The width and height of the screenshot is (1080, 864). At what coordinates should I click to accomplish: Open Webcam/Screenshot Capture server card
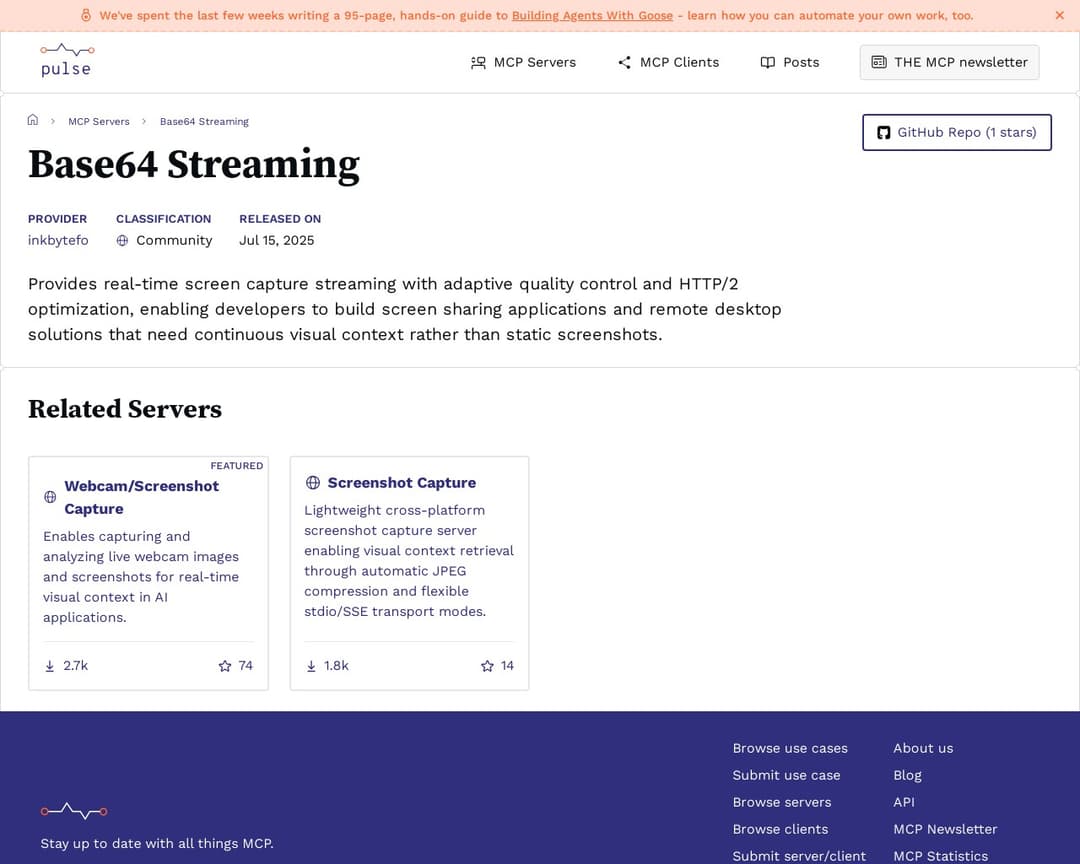coord(141,497)
